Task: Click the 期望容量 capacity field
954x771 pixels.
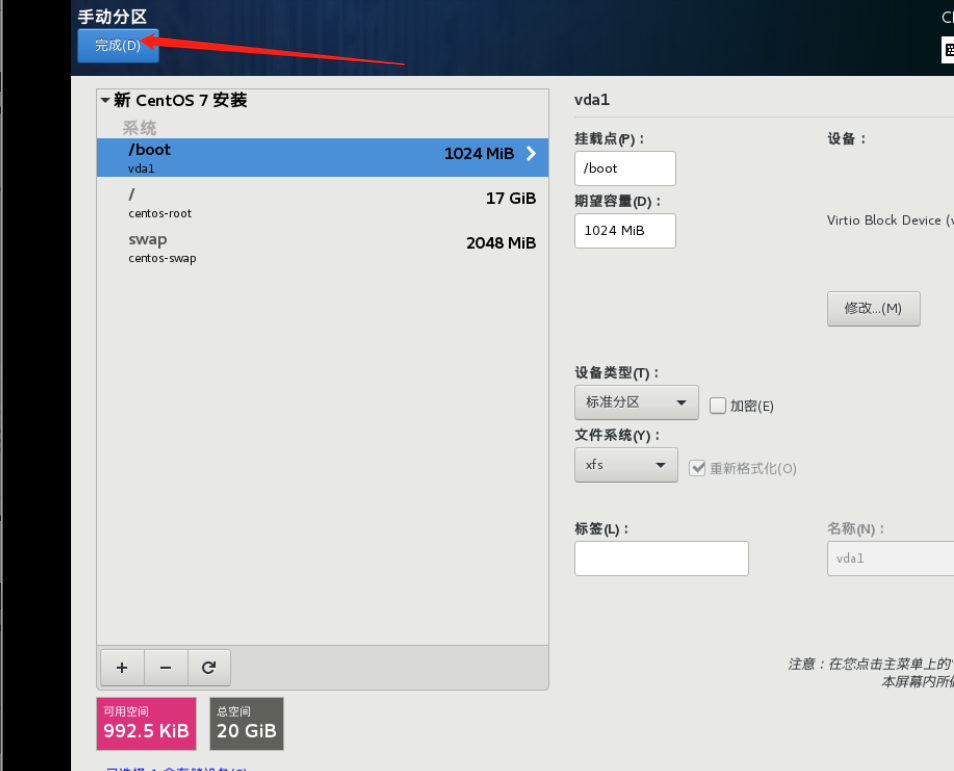Action: [625, 231]
